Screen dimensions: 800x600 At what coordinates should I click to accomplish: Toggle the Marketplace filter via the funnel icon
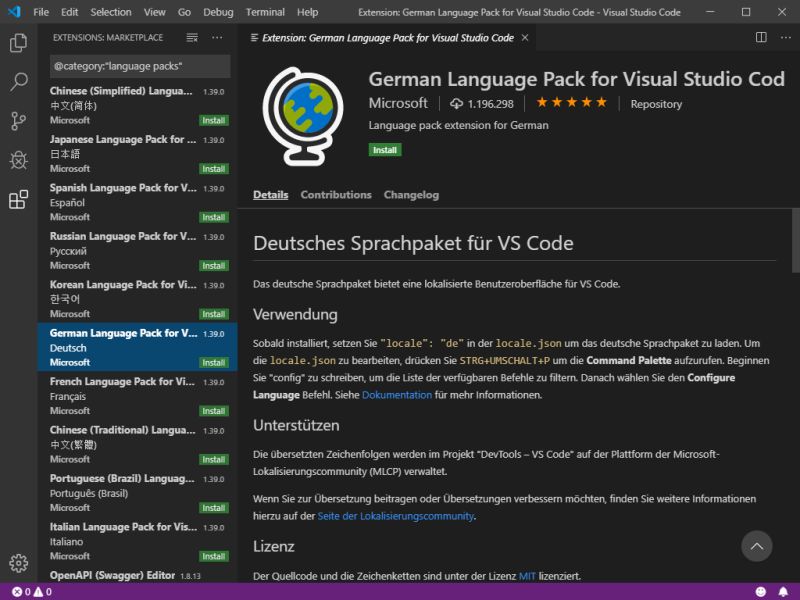tap(192, 38)
